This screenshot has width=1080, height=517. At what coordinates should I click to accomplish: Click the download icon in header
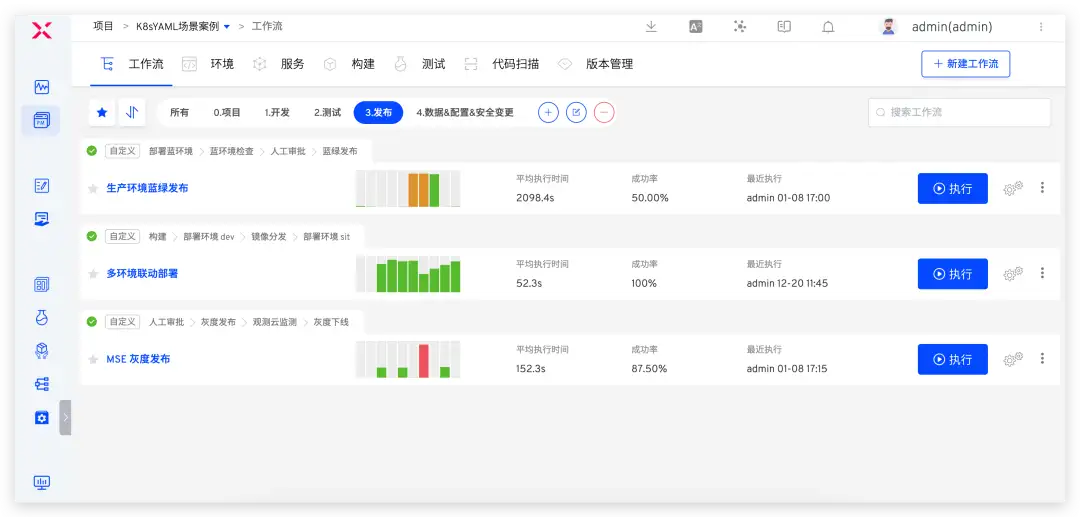coord(651,27)
